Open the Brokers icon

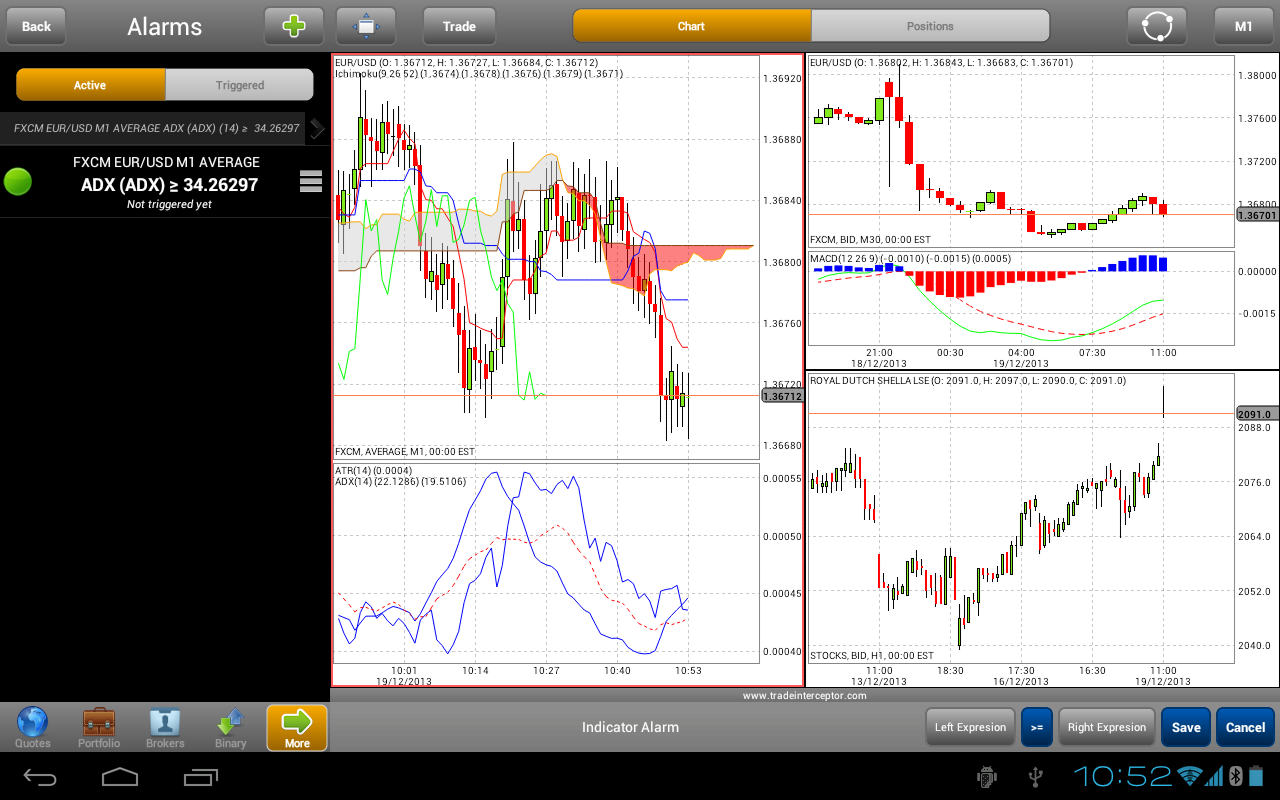165,727
